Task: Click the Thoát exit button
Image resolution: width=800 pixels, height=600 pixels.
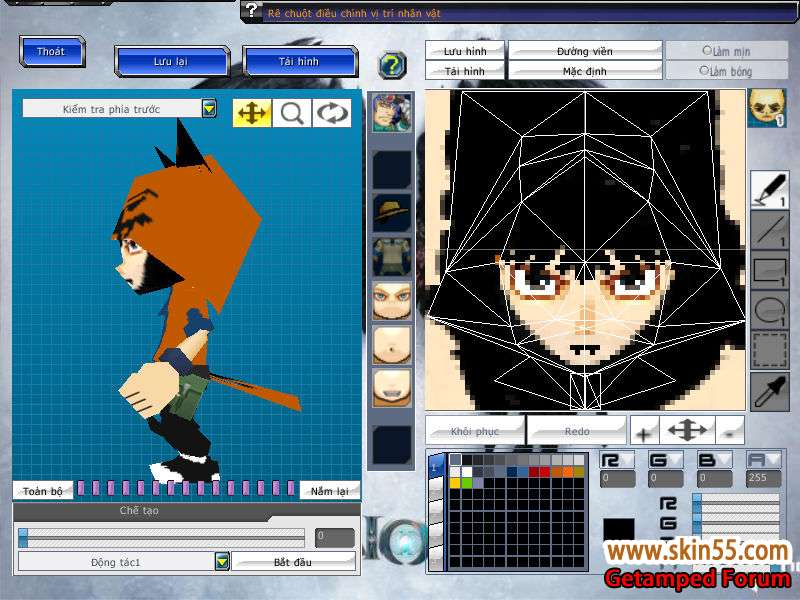Action: coord(51,51)
